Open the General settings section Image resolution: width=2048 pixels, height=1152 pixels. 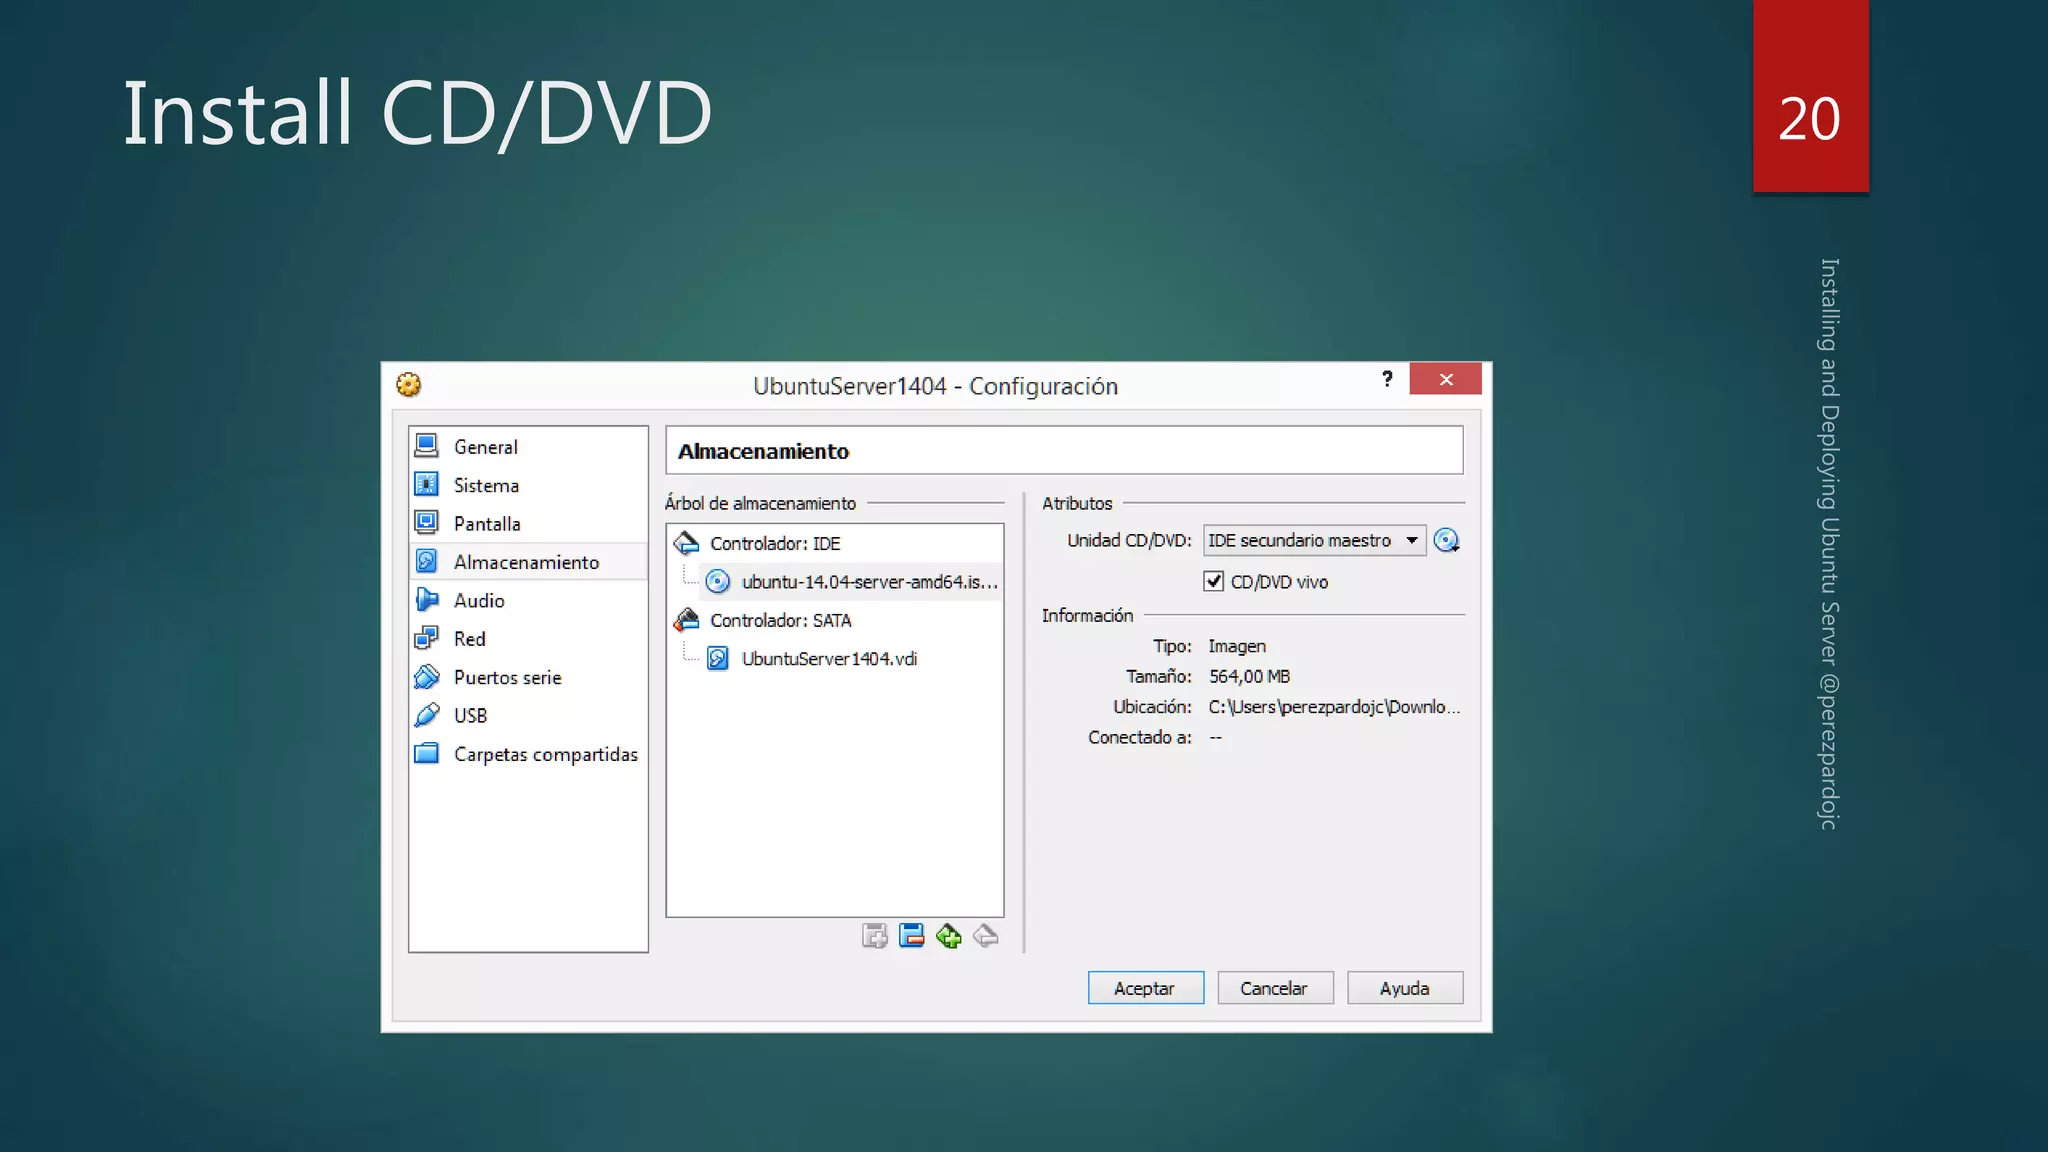[485, 447]
